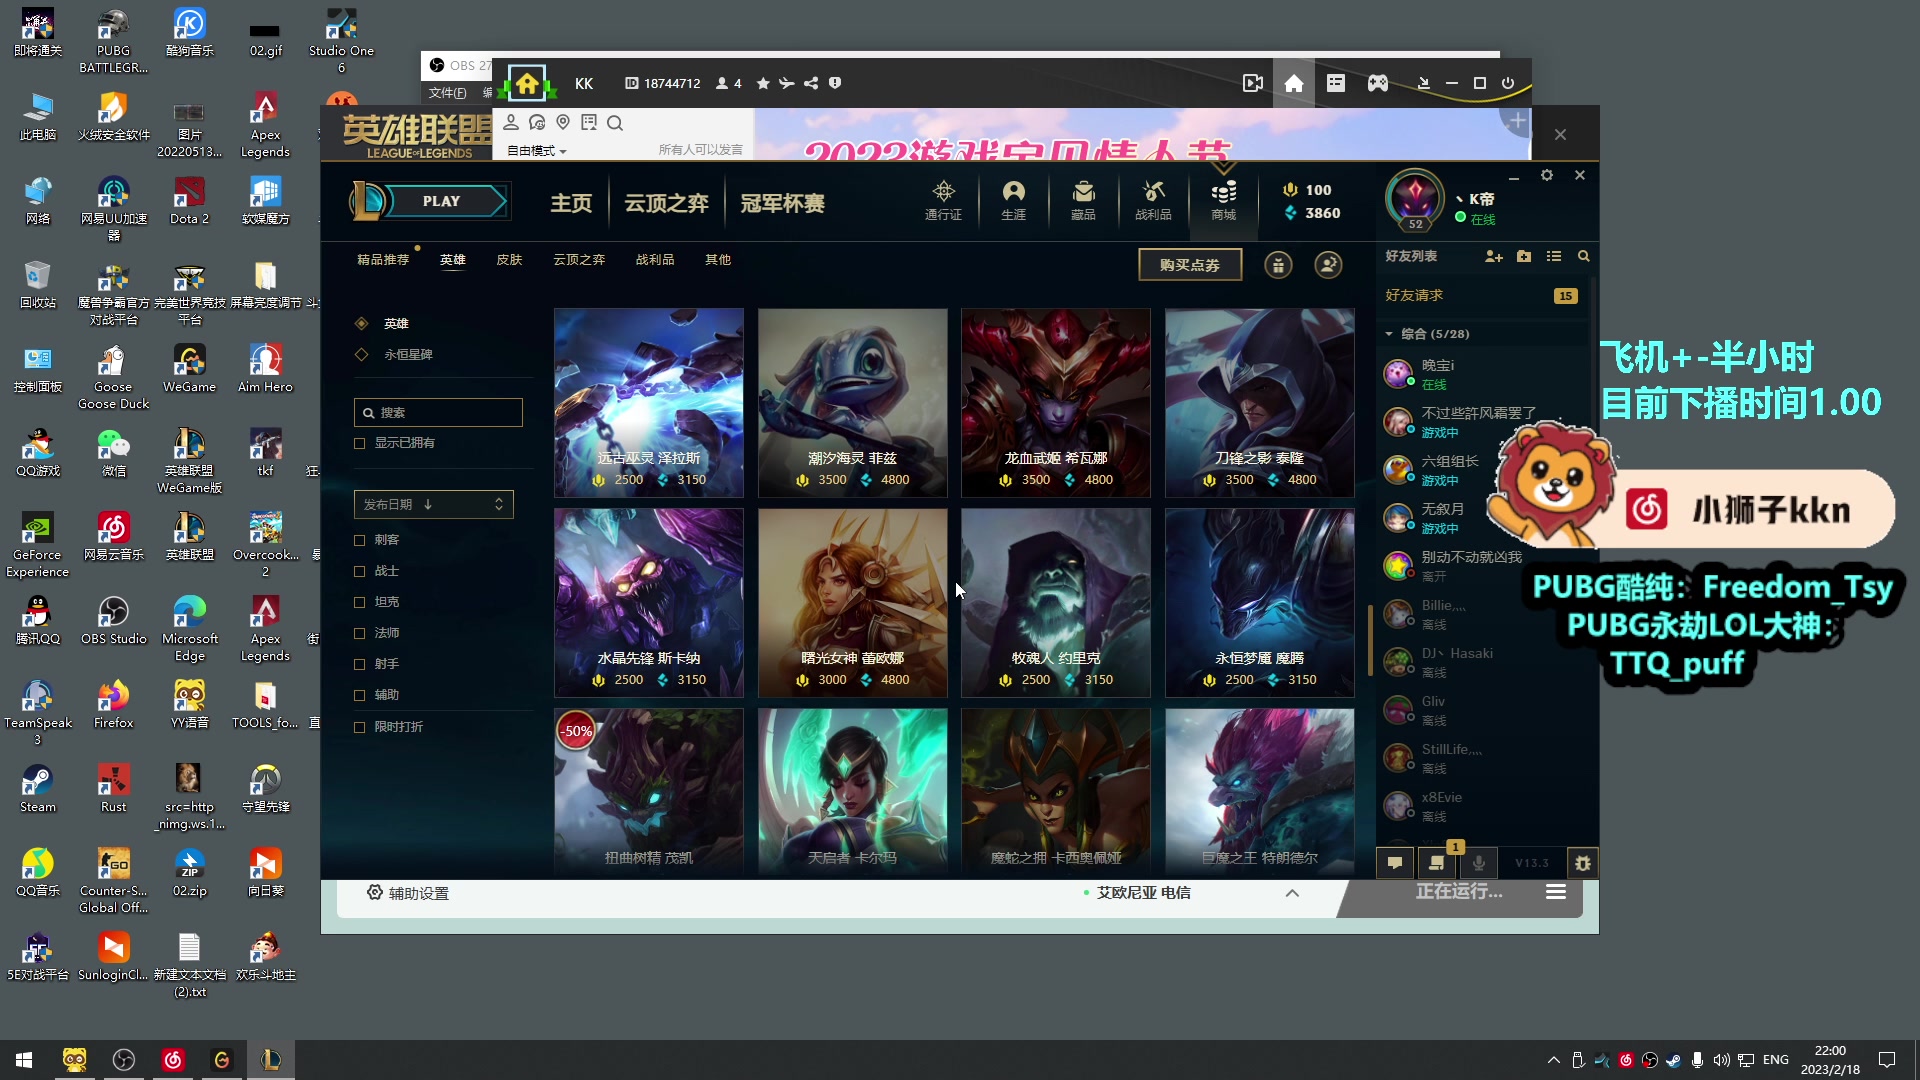This screenshot has width=1920, height=1080.
Task: Check the 限时打折 filter
Action: tap(360, 727)
